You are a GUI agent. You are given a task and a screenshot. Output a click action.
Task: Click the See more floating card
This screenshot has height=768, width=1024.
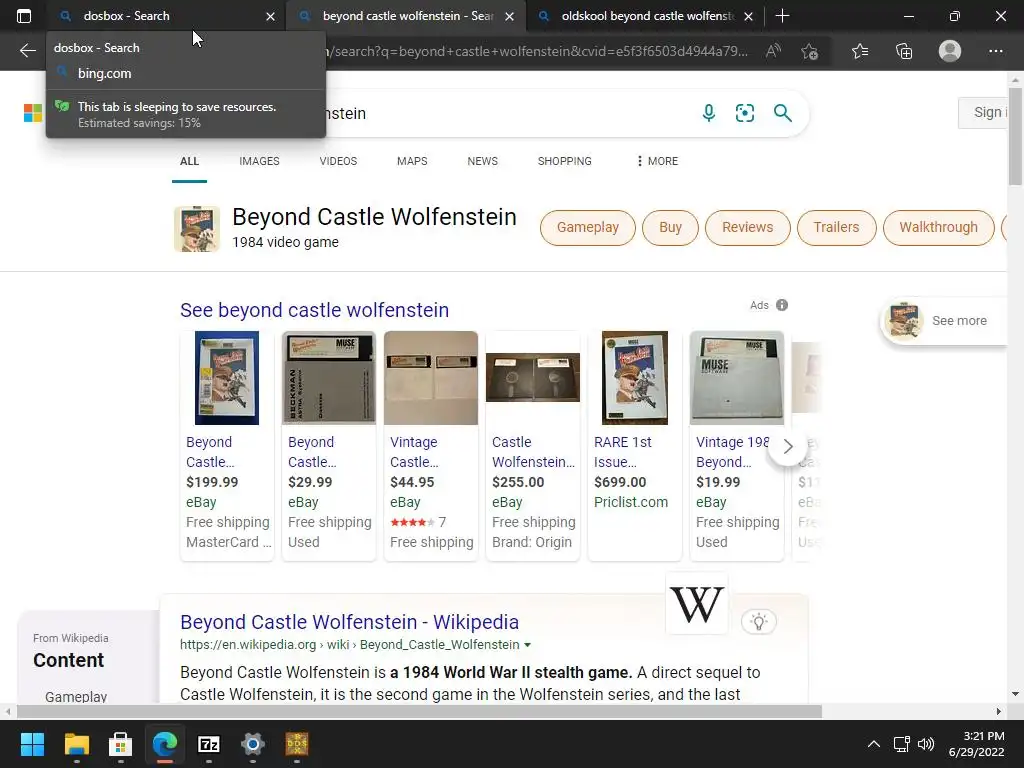coord(944,321)
